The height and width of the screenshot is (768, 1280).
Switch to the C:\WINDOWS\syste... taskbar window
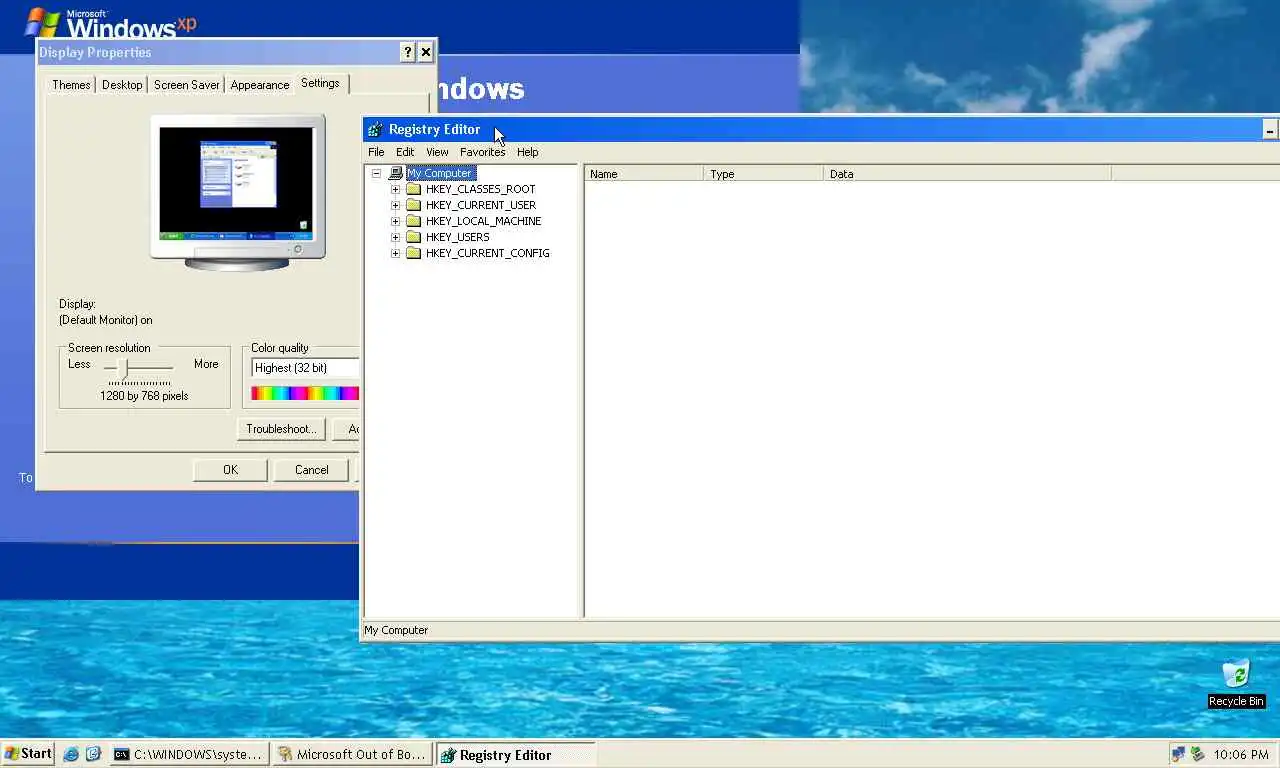[189, 754]
